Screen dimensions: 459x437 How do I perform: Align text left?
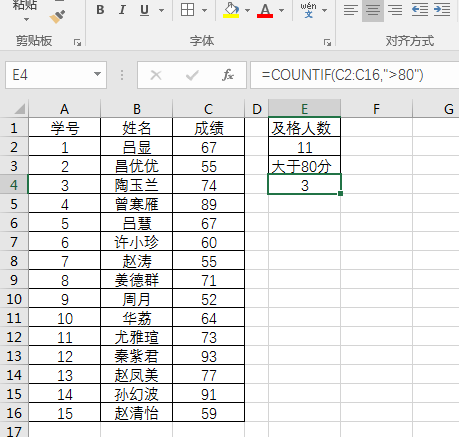point(351,10)
